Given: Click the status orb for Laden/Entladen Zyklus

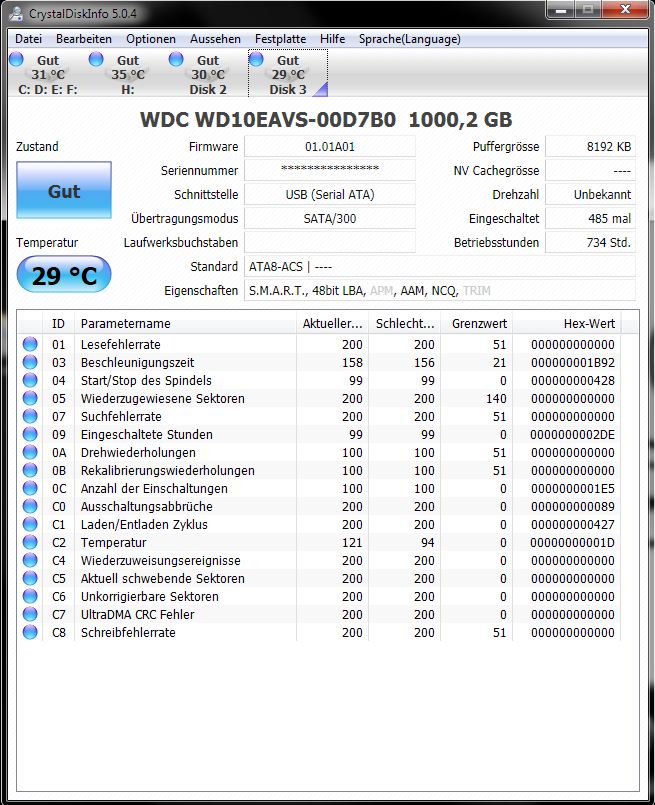Looking at the screenshot, I should click(x=30, y=524).
